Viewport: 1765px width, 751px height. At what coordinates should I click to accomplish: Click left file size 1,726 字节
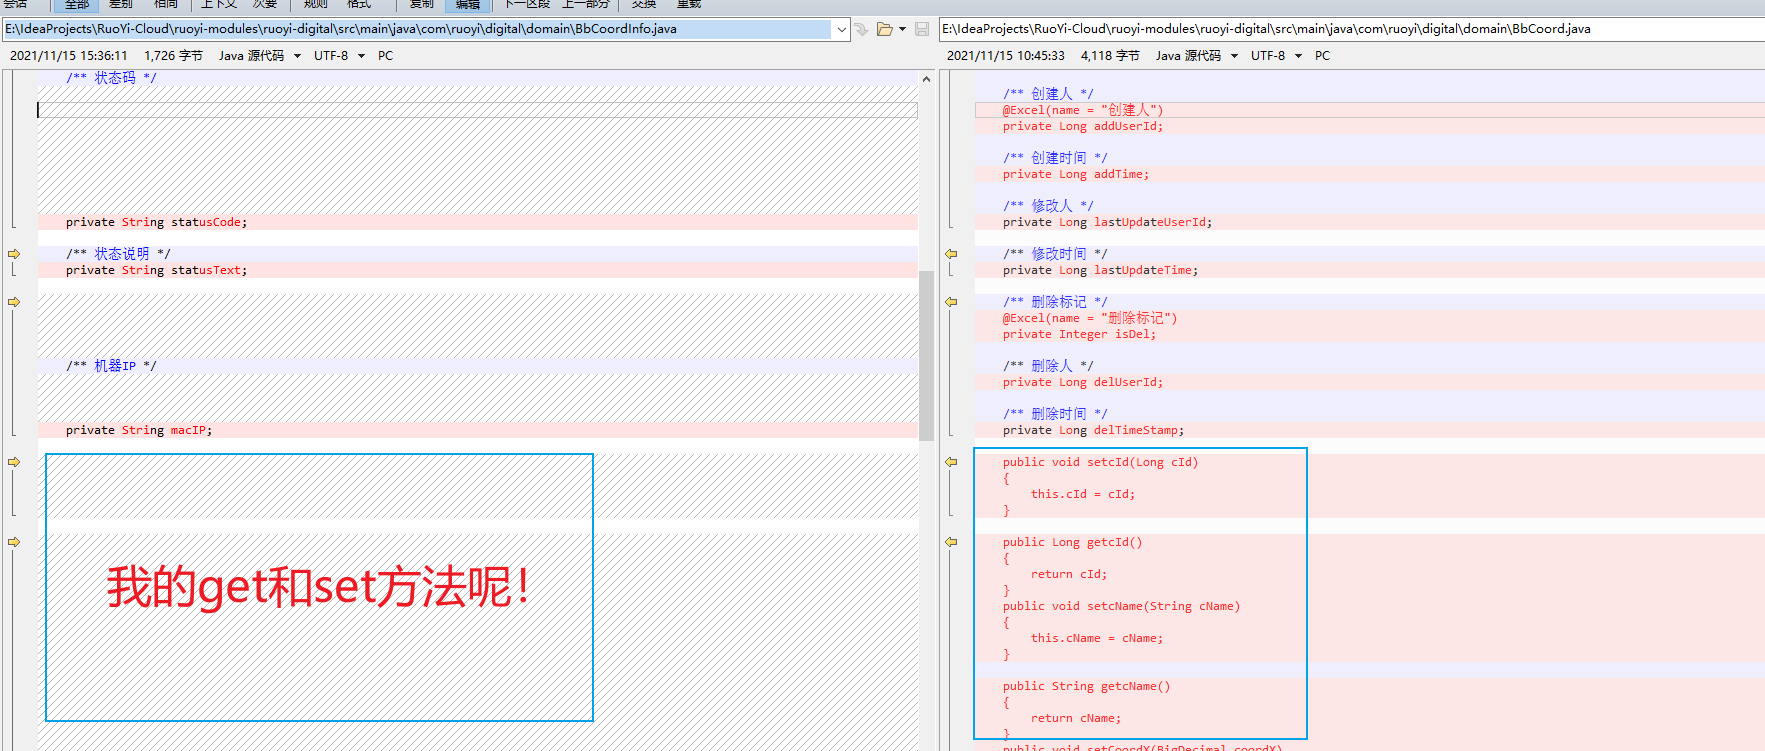173,56
